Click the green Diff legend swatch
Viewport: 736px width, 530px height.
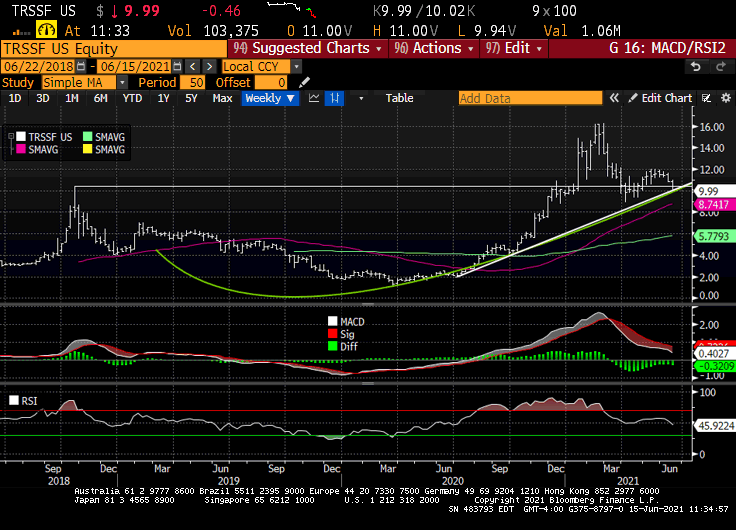coord(332,346)
